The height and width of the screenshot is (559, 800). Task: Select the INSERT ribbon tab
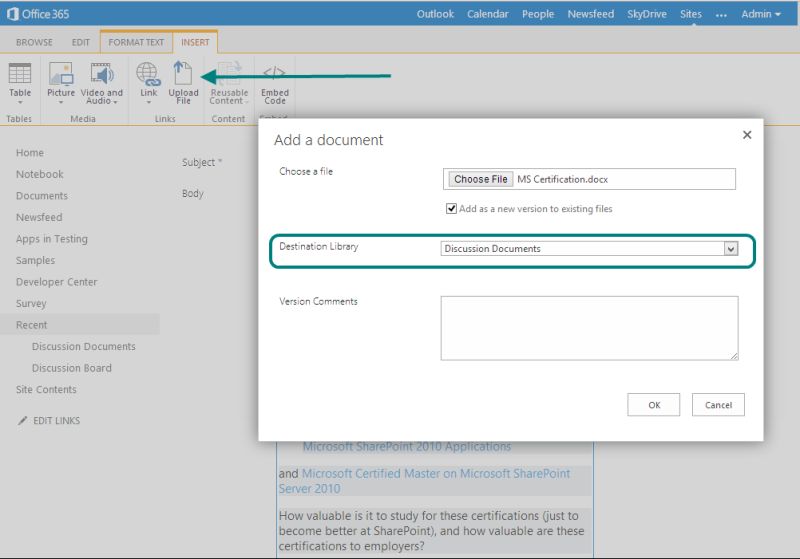[195, 42]
